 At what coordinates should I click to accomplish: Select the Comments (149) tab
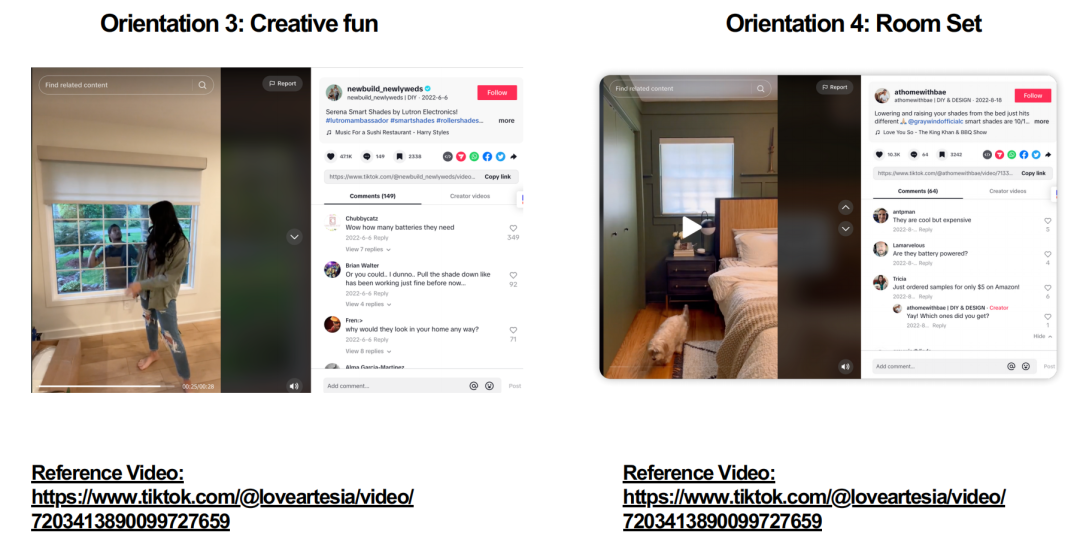pyautogui.click(x=373, y=196)
